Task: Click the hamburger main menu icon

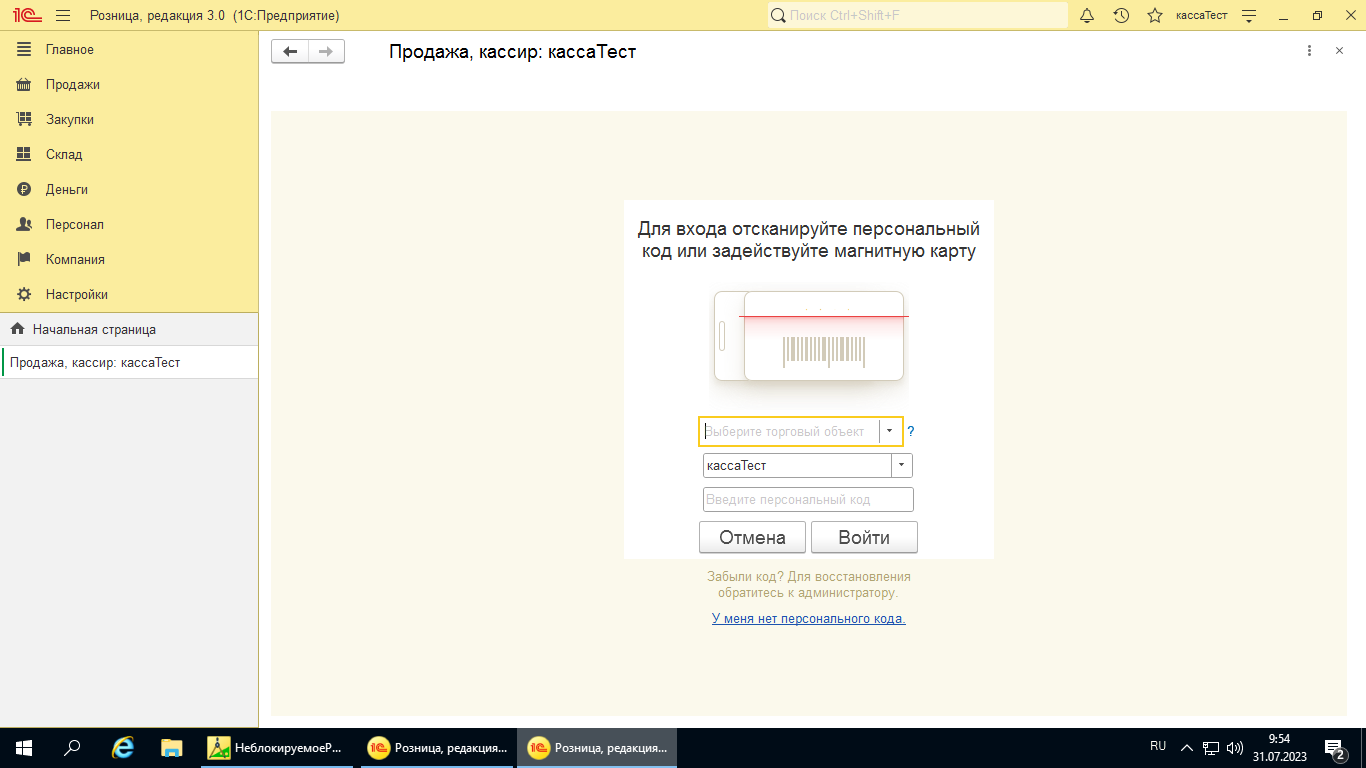Action: [x=63, y=16]
